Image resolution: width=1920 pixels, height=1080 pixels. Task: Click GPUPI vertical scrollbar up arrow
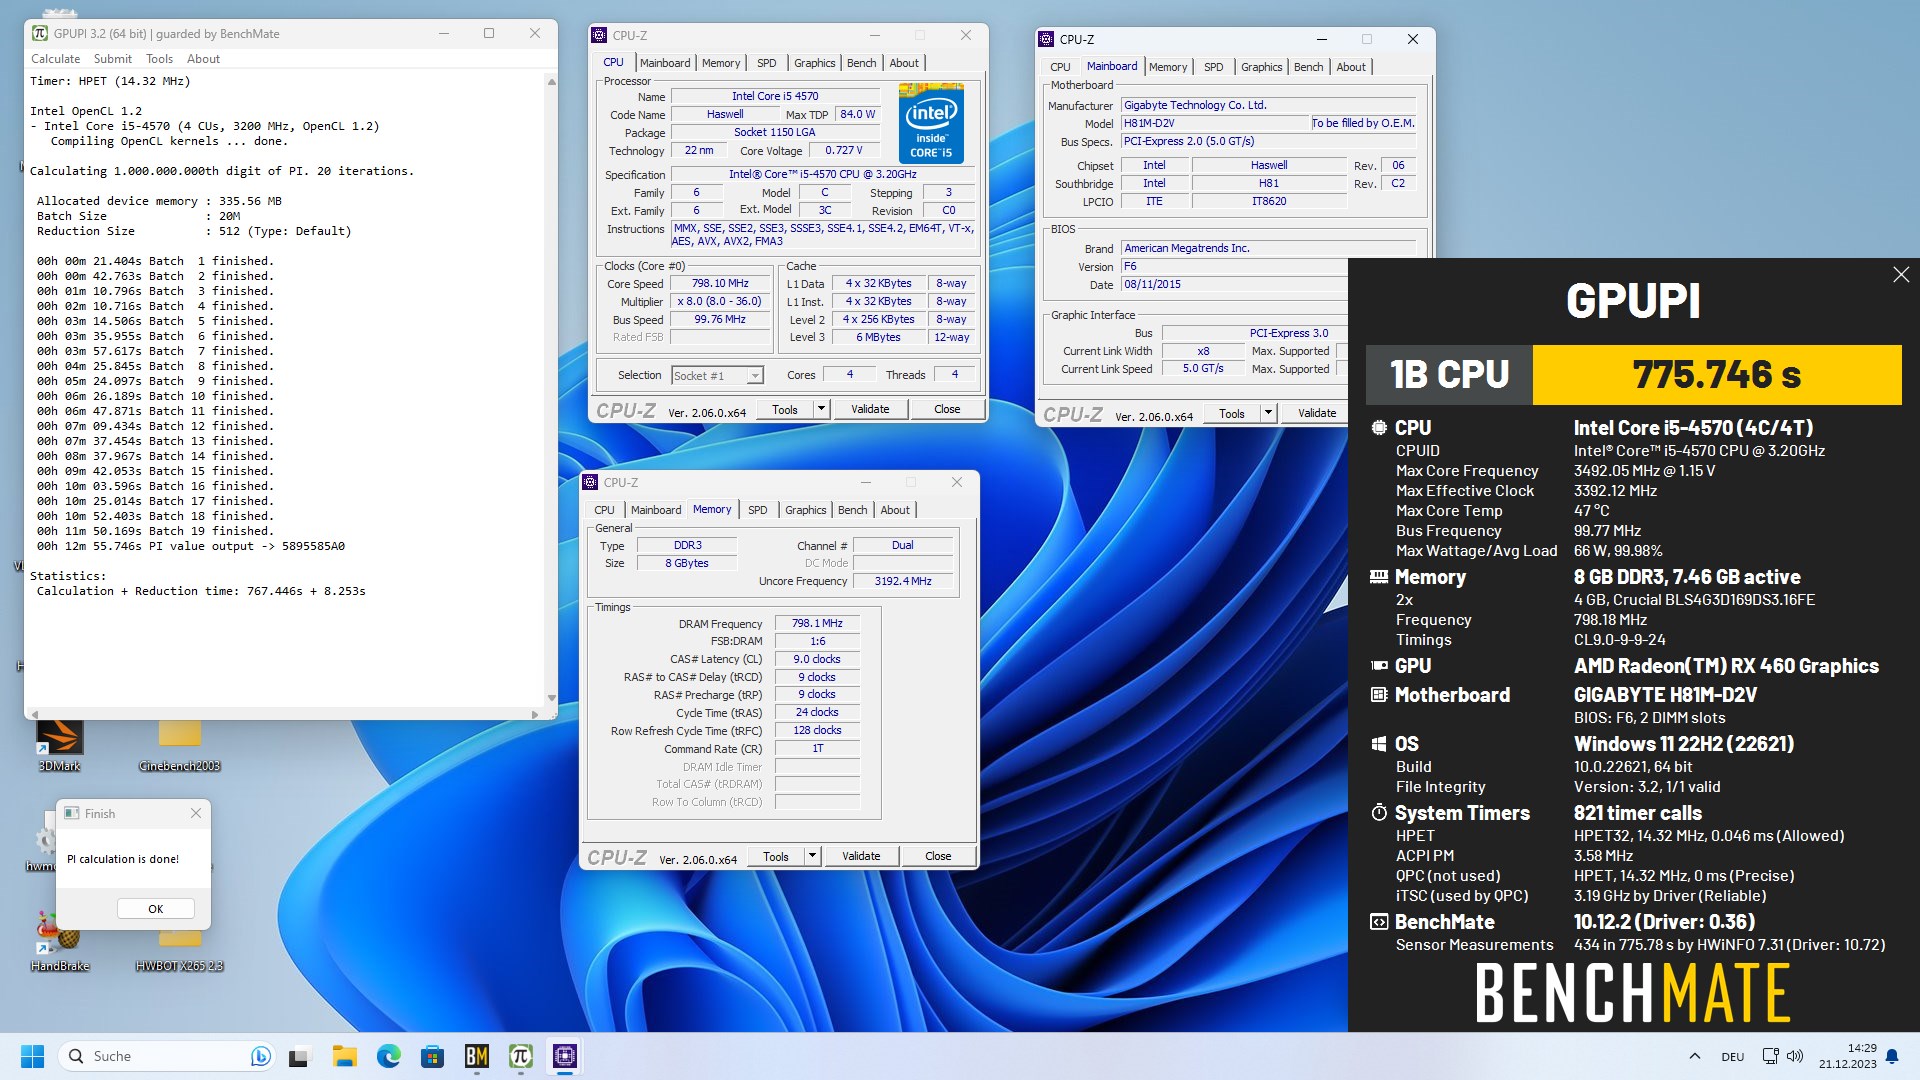click(551, 82)
